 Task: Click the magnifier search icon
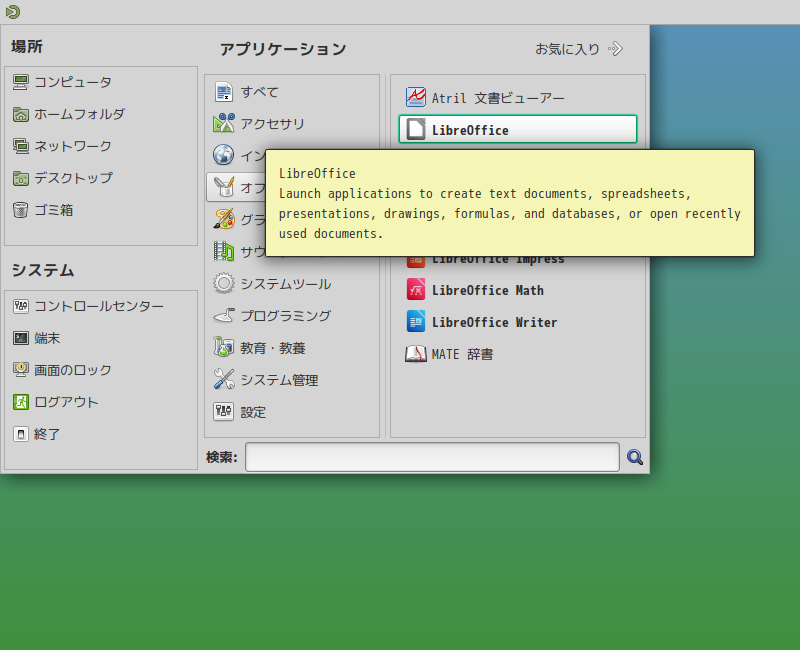coord(635,457)
